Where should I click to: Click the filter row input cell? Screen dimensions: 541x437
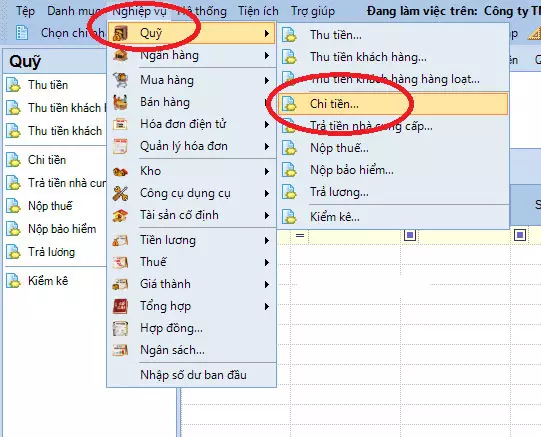pyautogui.click(x=355, y=236)
